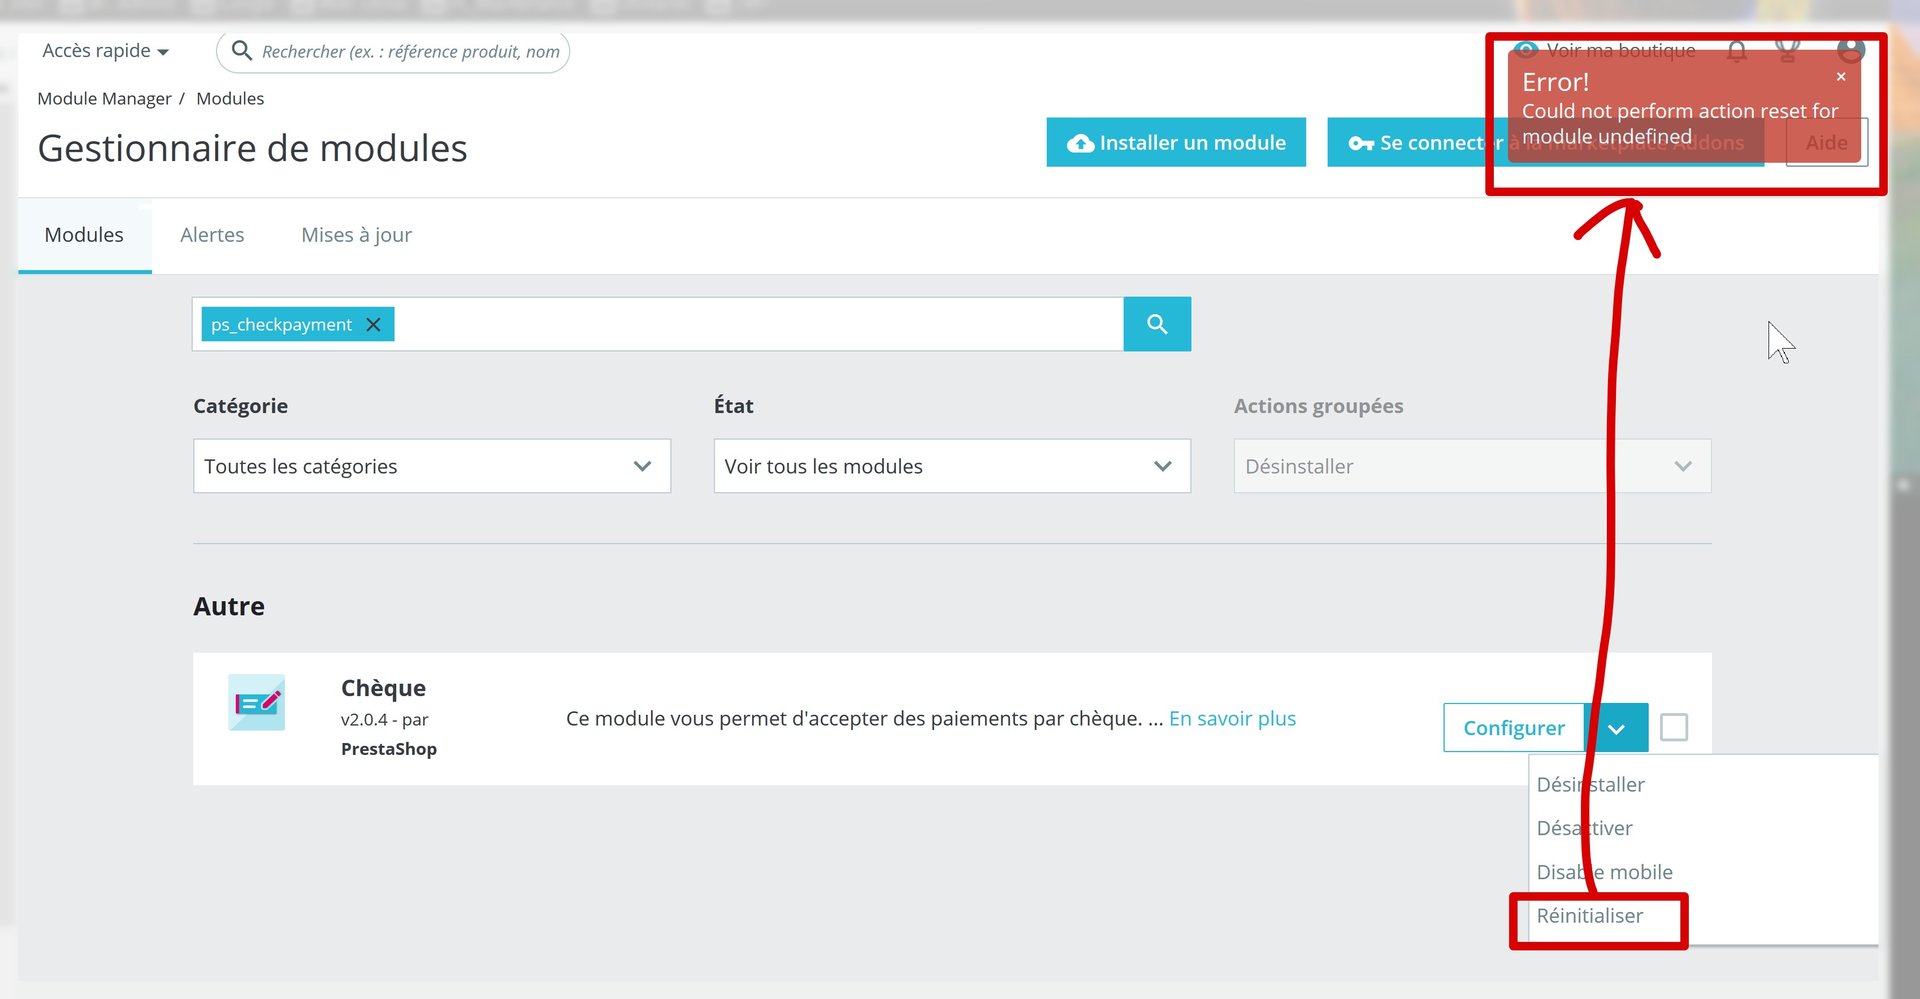The height and width of the screenshot is (999, 1920).
Task: Close the Error notification
Action: [x=1841, y=76]
